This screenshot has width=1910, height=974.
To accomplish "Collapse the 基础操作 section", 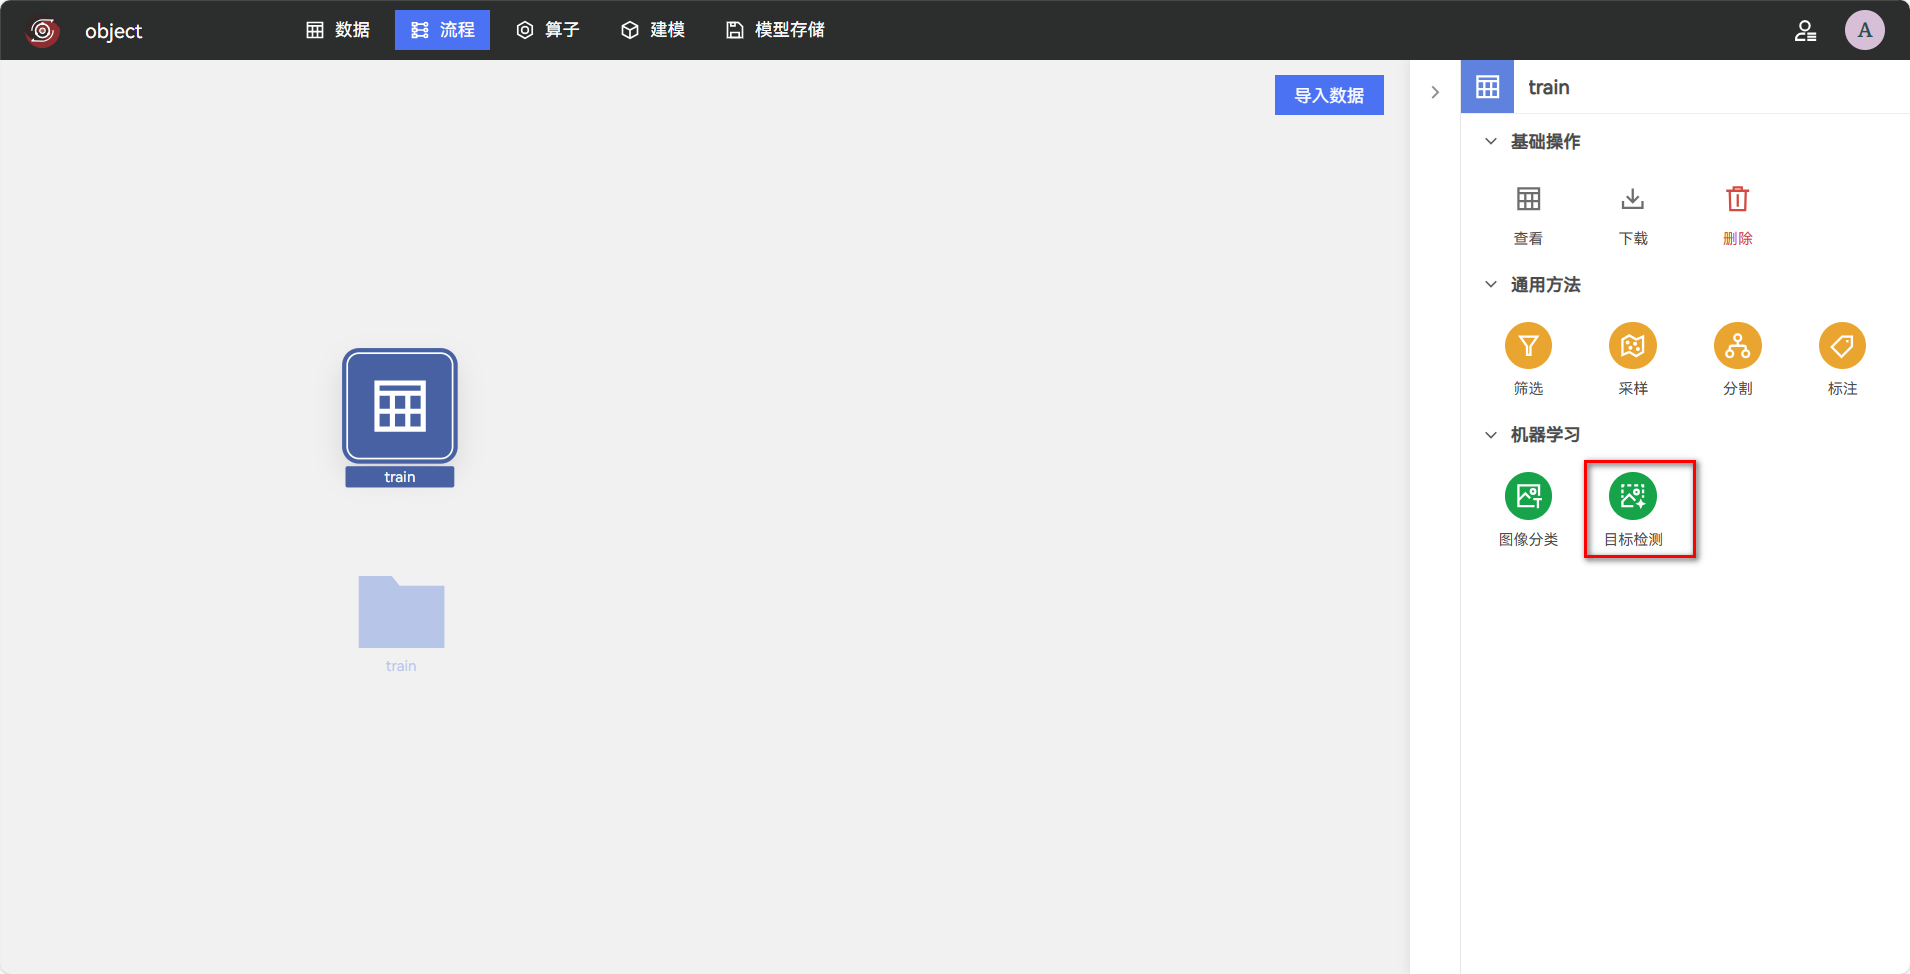I will [x=1491, y=142].
